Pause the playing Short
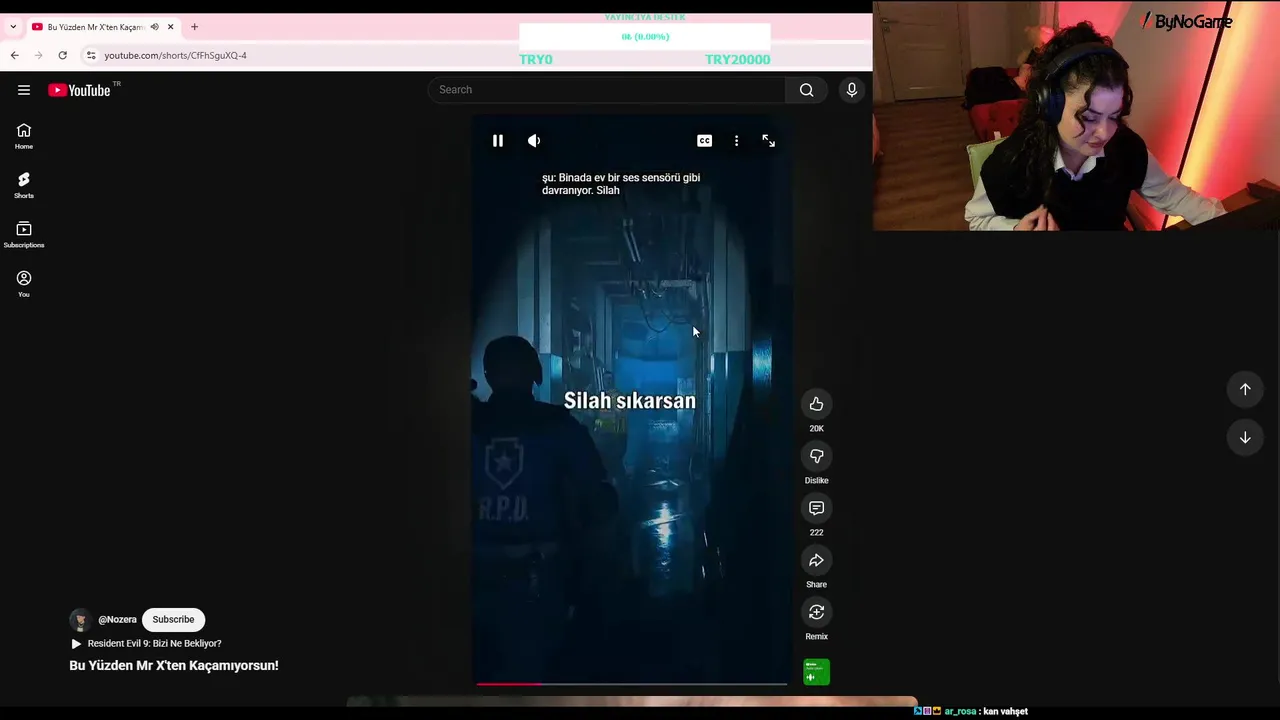This screenshot has height=720, width=1280. [498, 141]
